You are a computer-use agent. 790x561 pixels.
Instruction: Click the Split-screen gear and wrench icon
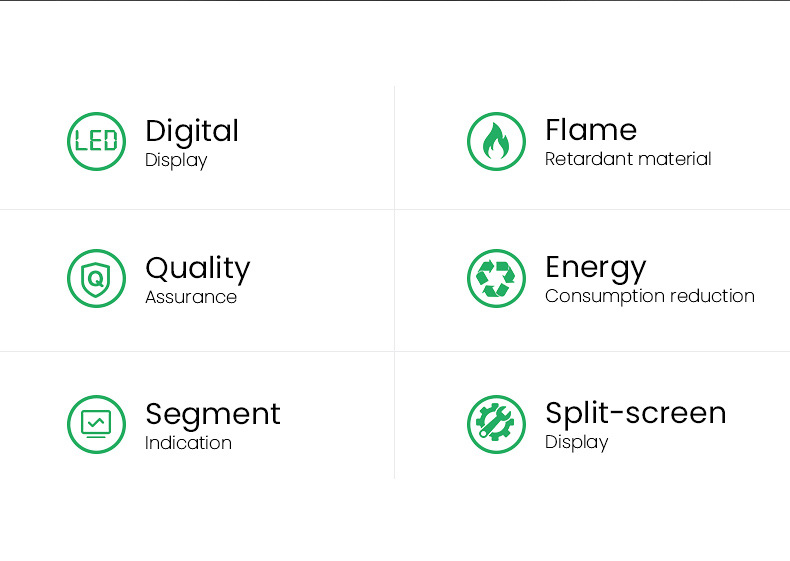pyautogui.click(x=496, y=424)
